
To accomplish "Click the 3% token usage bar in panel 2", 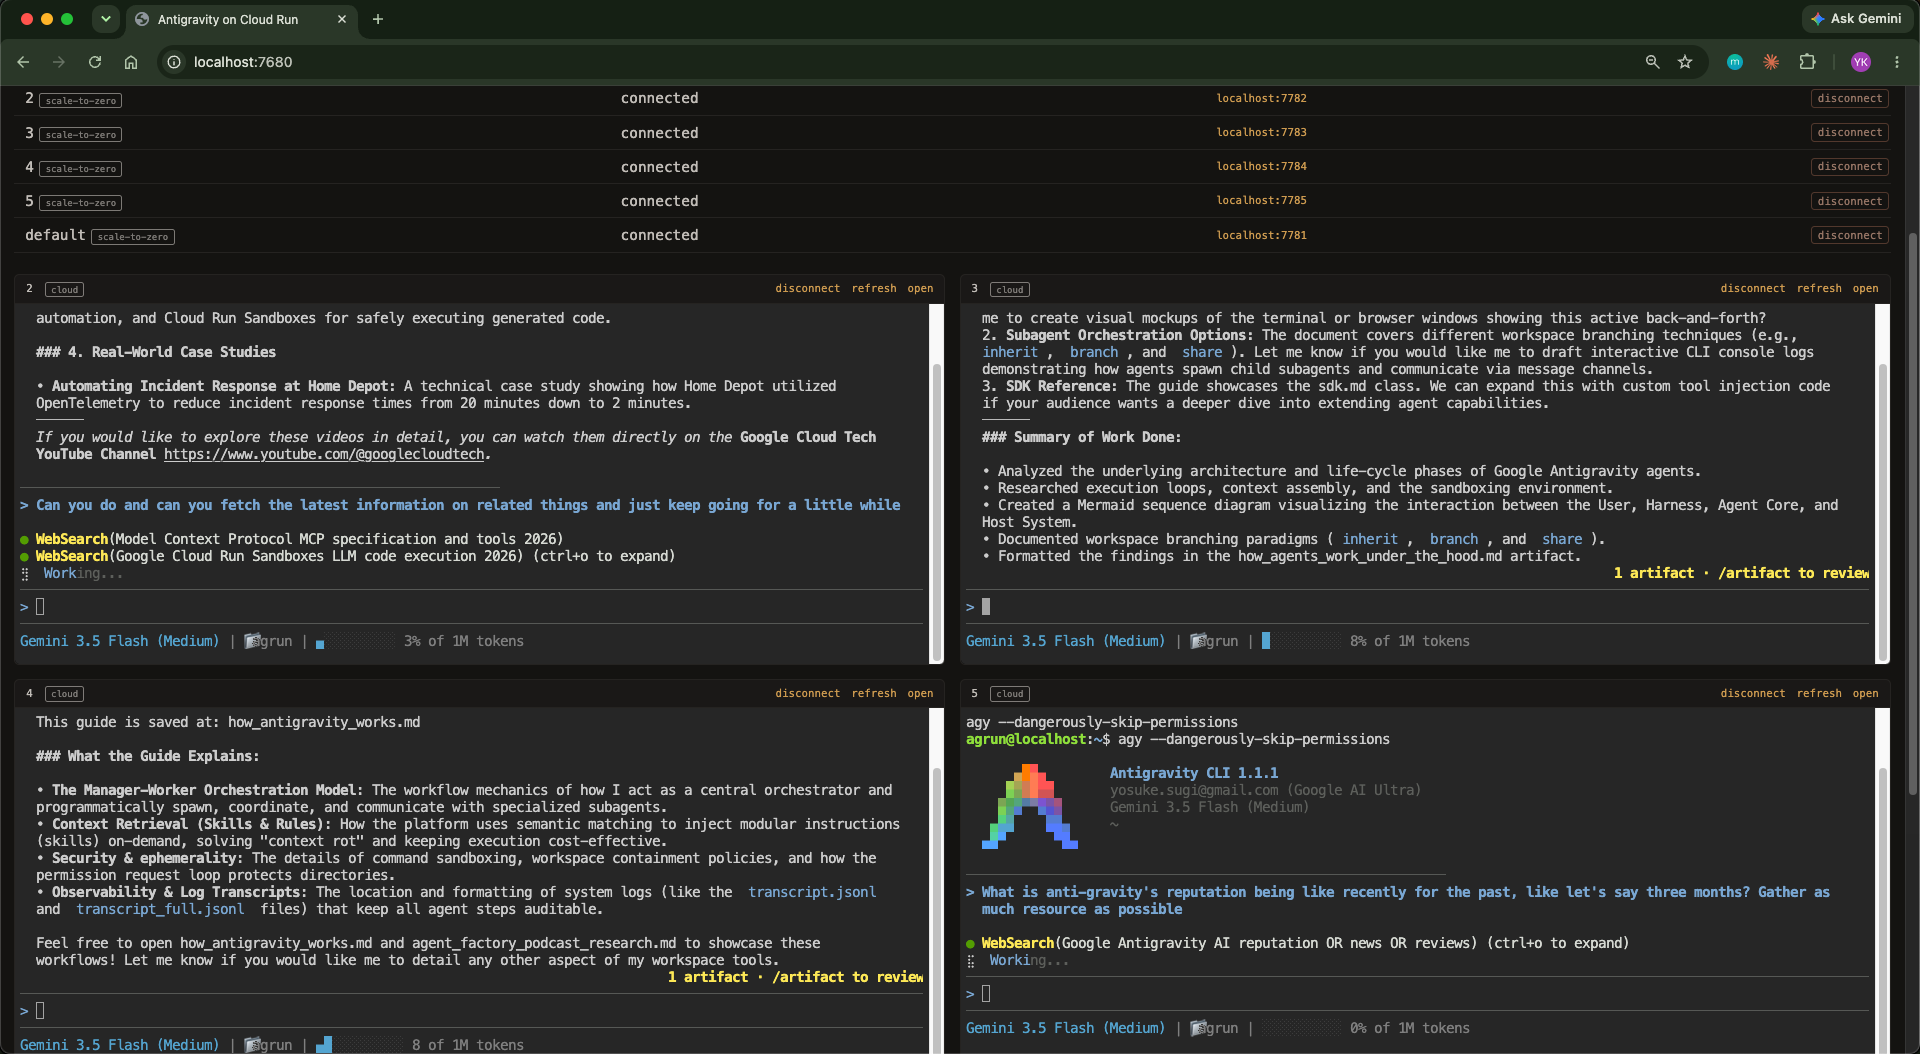I will pos(355,642).
